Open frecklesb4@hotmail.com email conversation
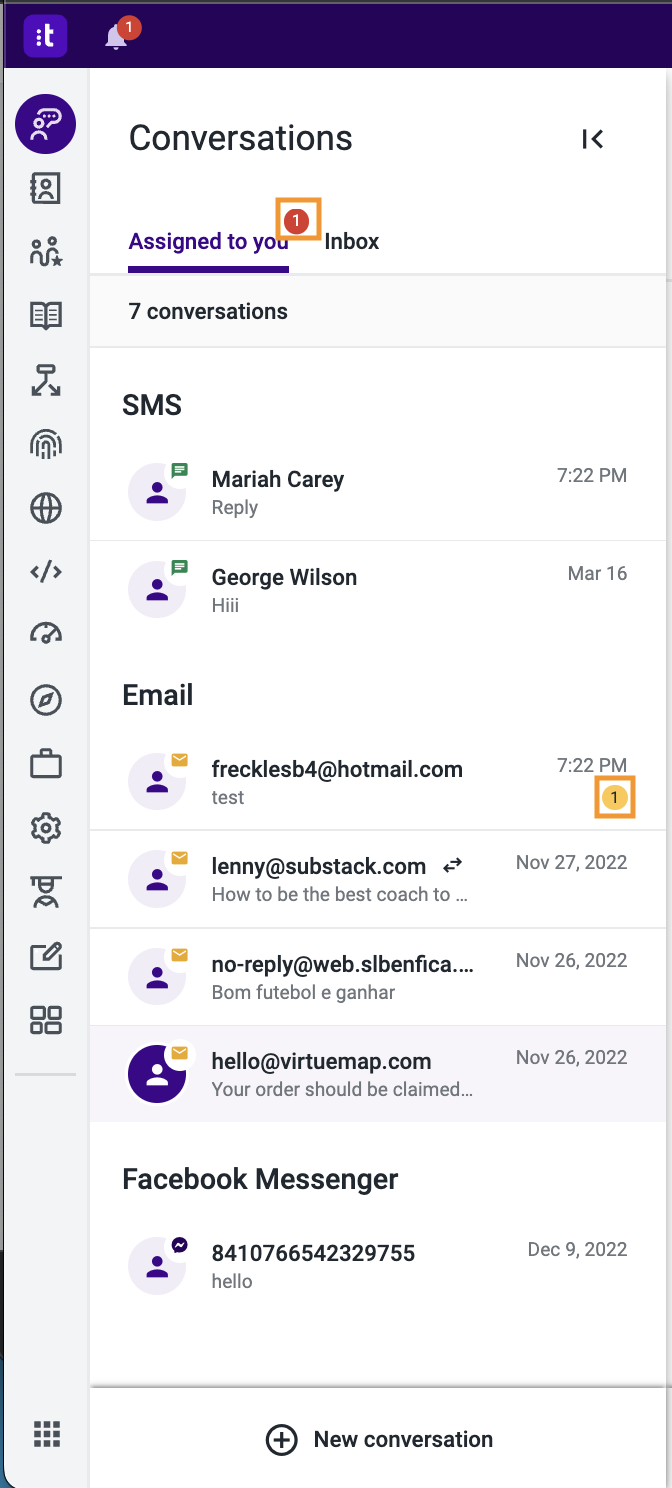This screenshot has width=672, height=1488. [x=378, y=782]
